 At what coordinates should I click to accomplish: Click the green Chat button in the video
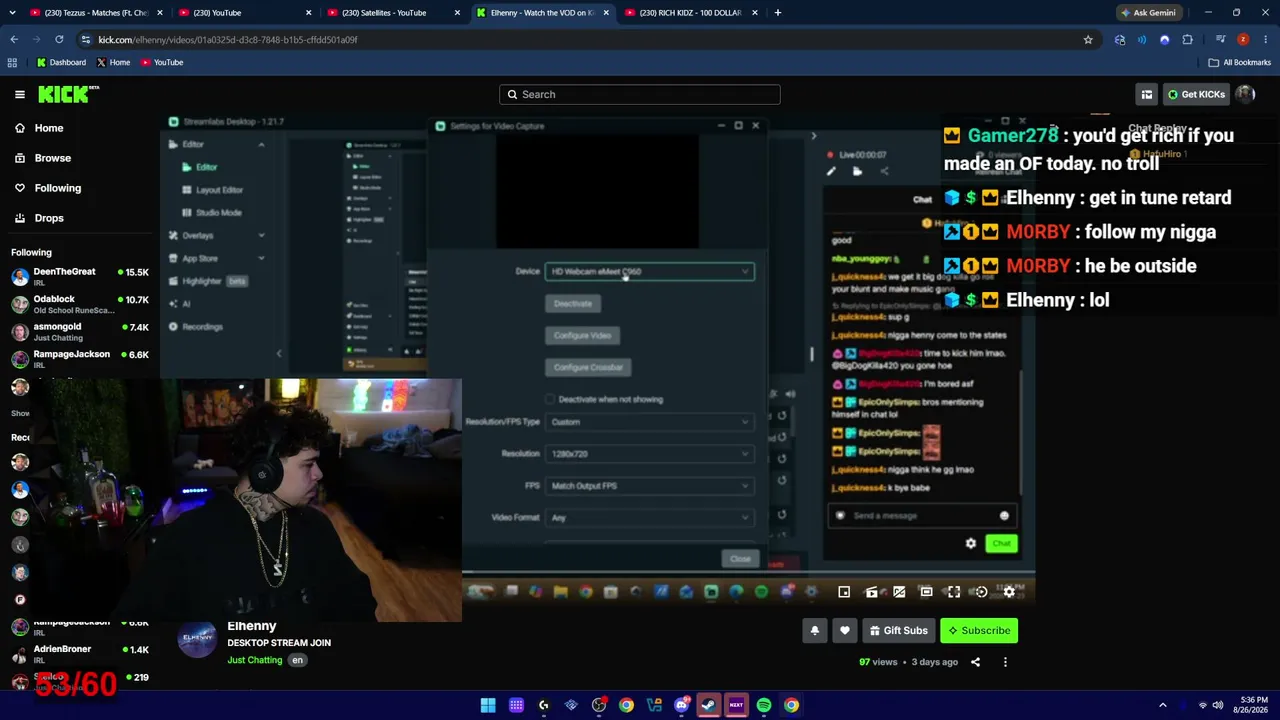1001,543
